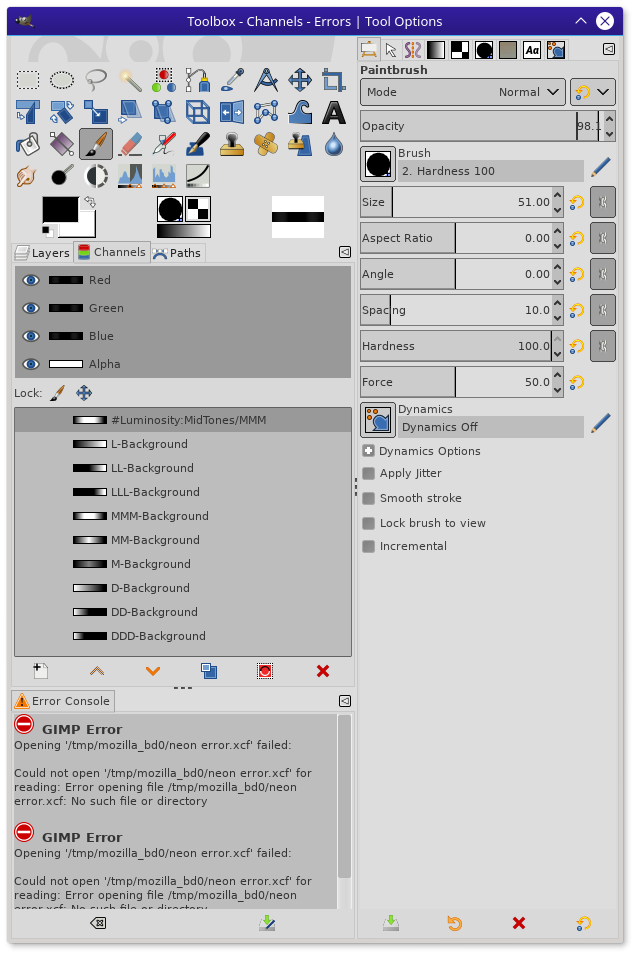Clear the error console
636x956 pixels.
[98, 923]
